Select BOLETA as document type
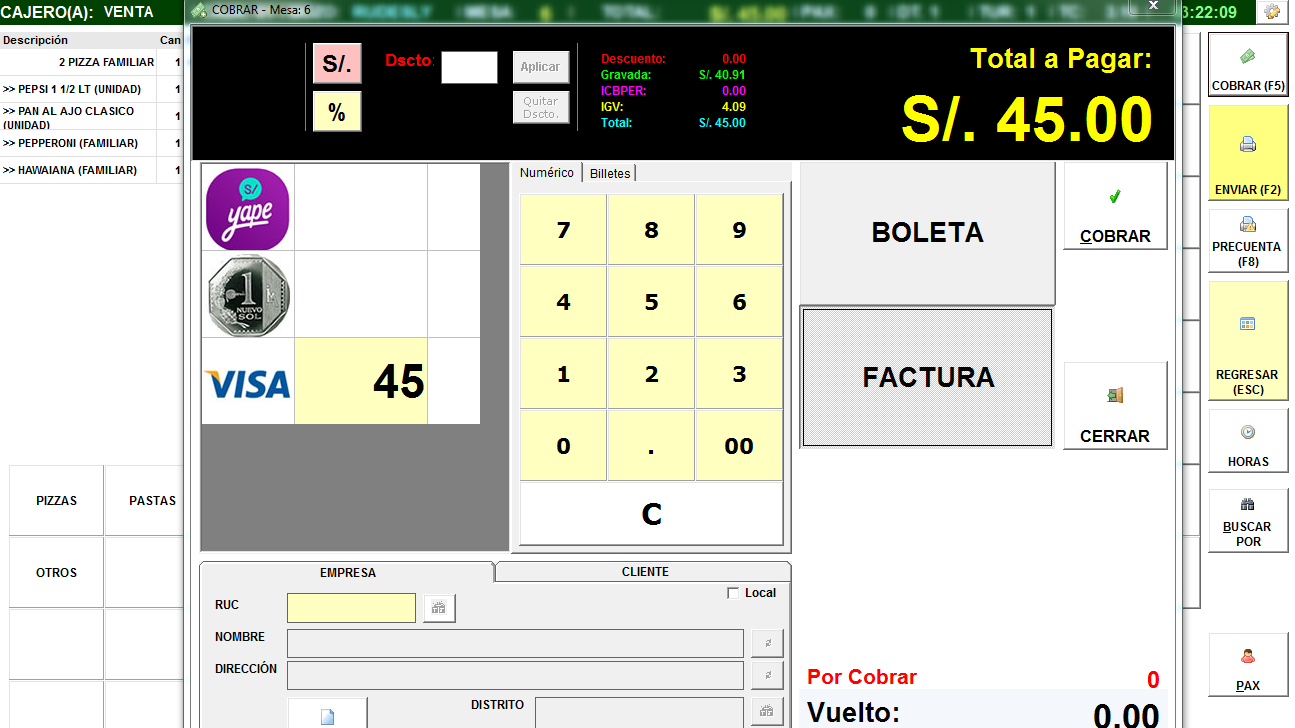Image resolution: width=1295 pixels, height=728 pixels. [927, 233]
